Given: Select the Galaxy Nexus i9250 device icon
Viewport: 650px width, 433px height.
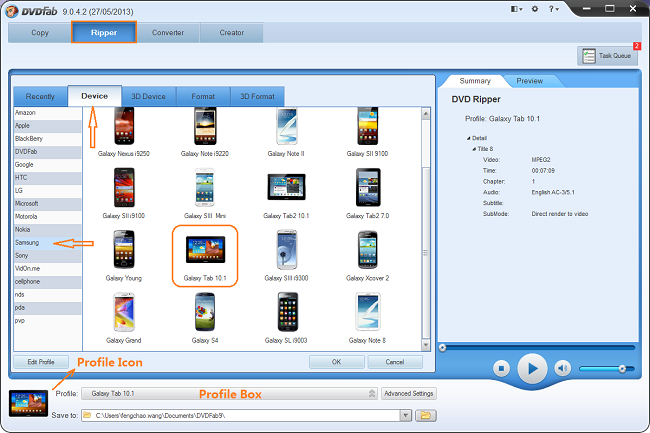Looking at the screenshot, I should [124, 126].
